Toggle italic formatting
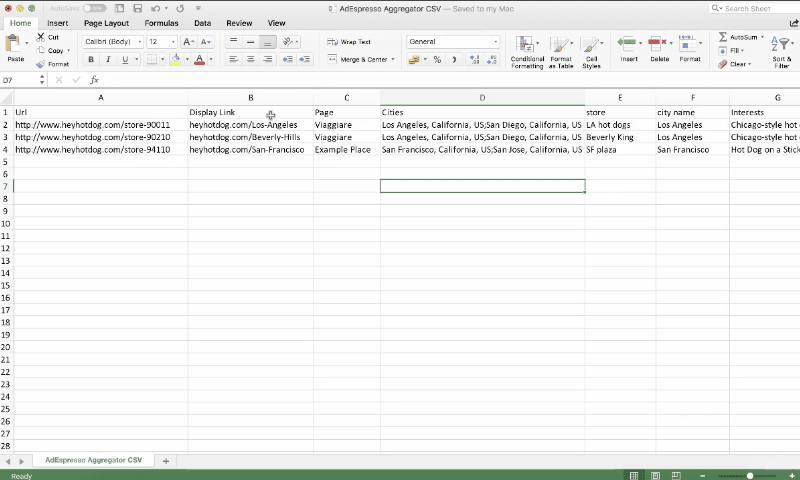Viewport: 800px width, 480px height. [x=106, y=60]
